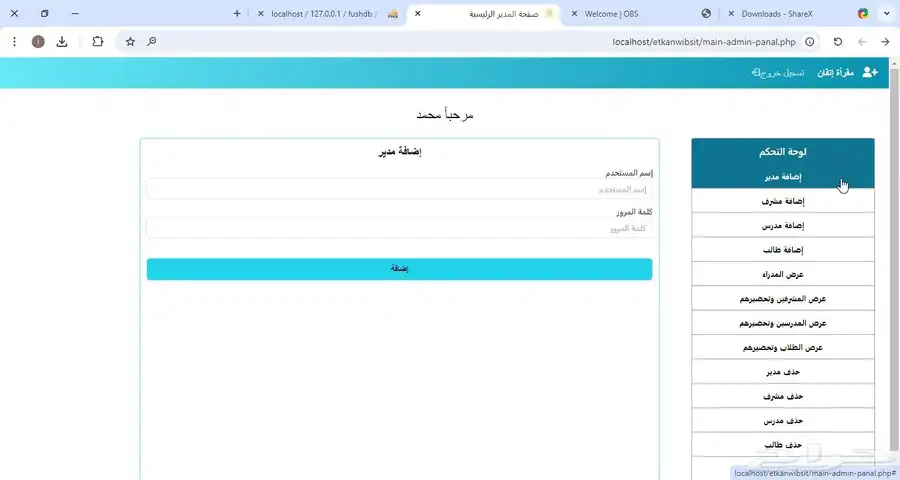Select إضافة مدير in the sidebar
The image size is (900, 480).
tap(783, 177)
